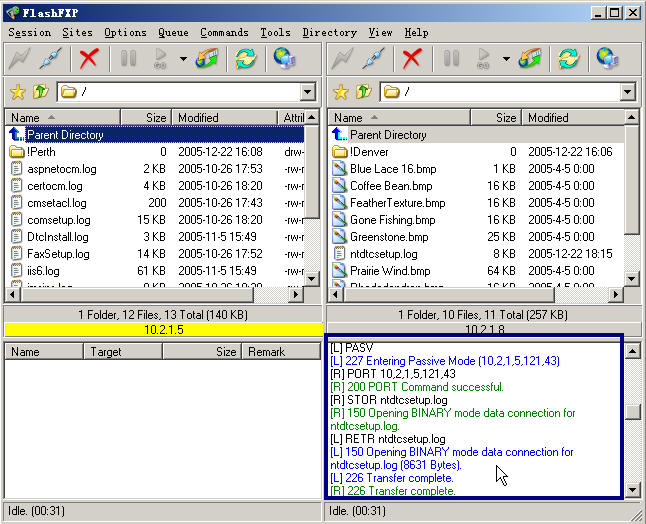646x524 pixels.
Task: Click the left pane favorites star icon
Action: pyautogui.click(x=18, y=92)
